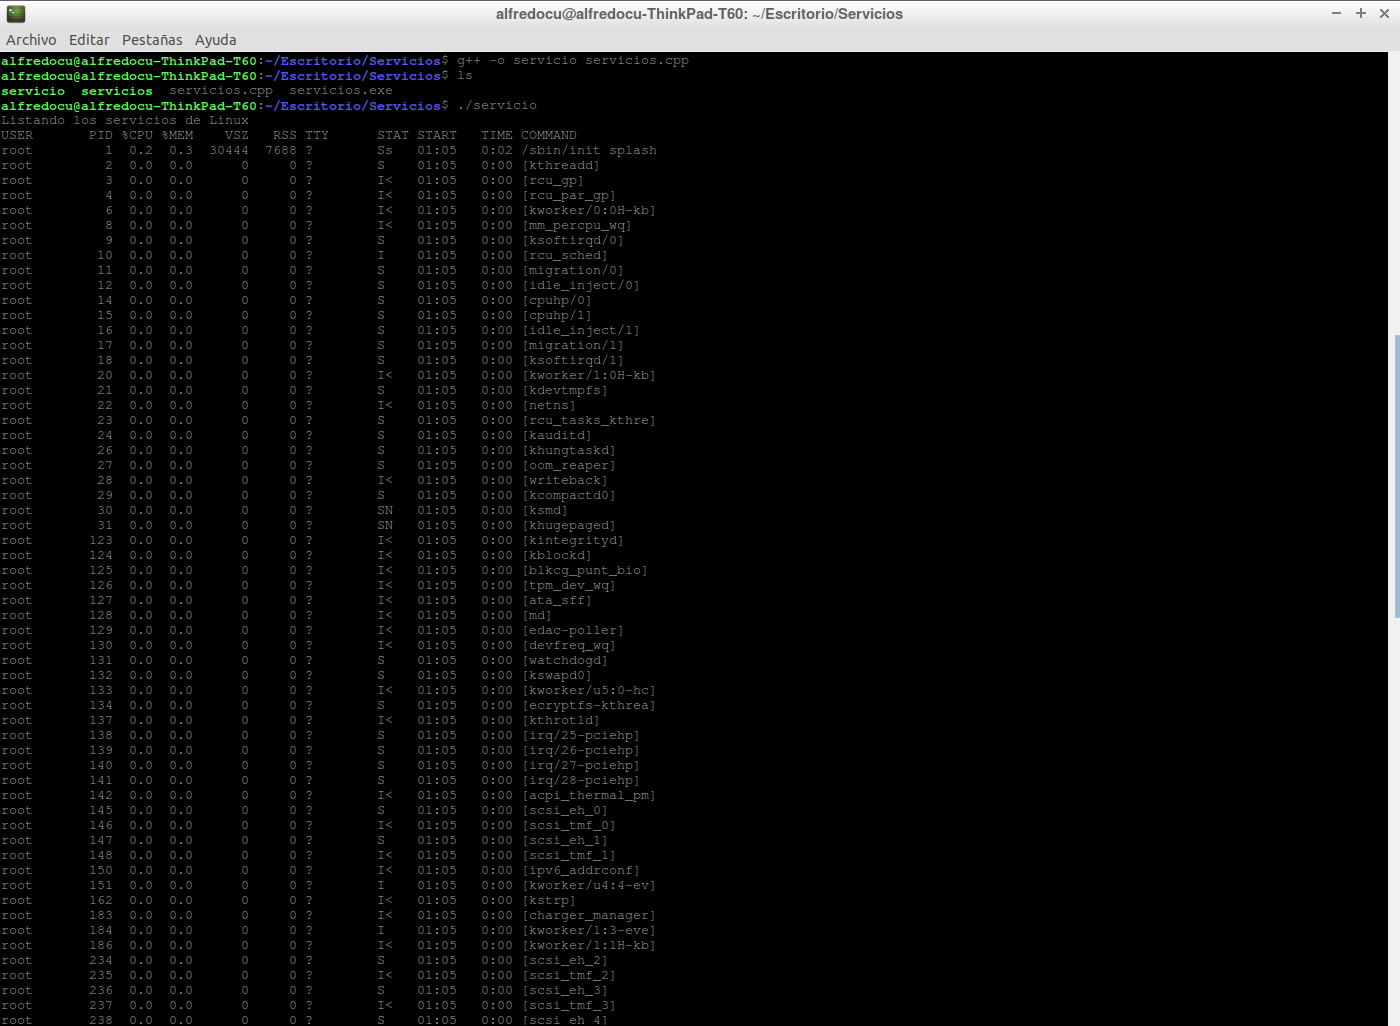Viewport: 1400px width, 1026px height.
Task: Click 'servicios.exe' in the ls output
Action: click(341, 91)
